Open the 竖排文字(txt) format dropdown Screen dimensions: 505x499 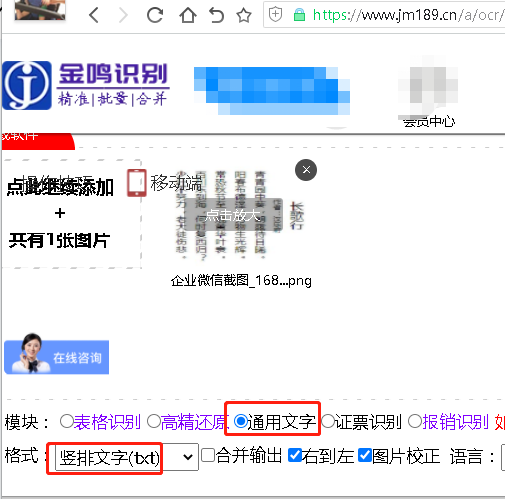[x=127, y=457]
